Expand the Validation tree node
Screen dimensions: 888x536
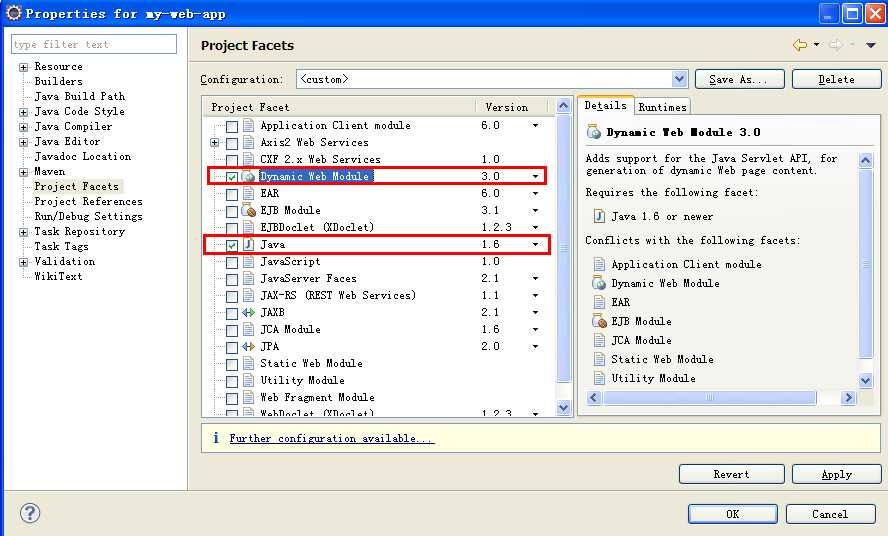pos(23,262)
